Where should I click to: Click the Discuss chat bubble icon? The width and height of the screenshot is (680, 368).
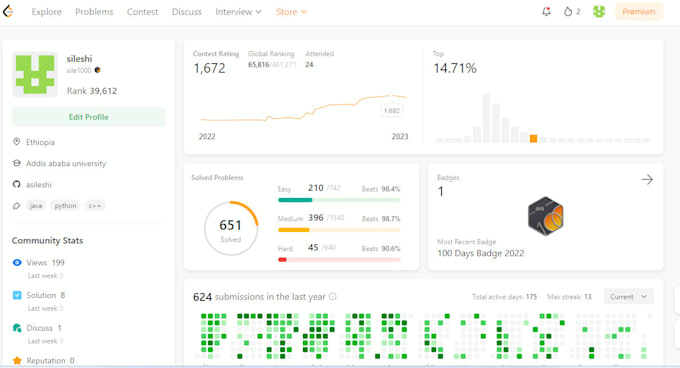(x=17, y=328)
